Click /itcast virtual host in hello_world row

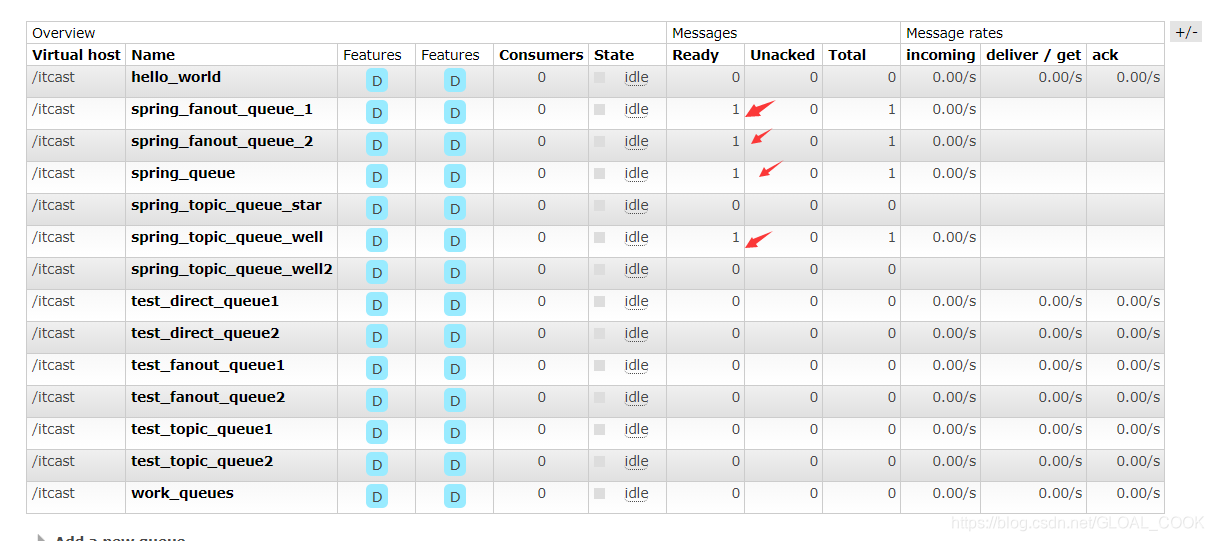click(x=53, y=77)
